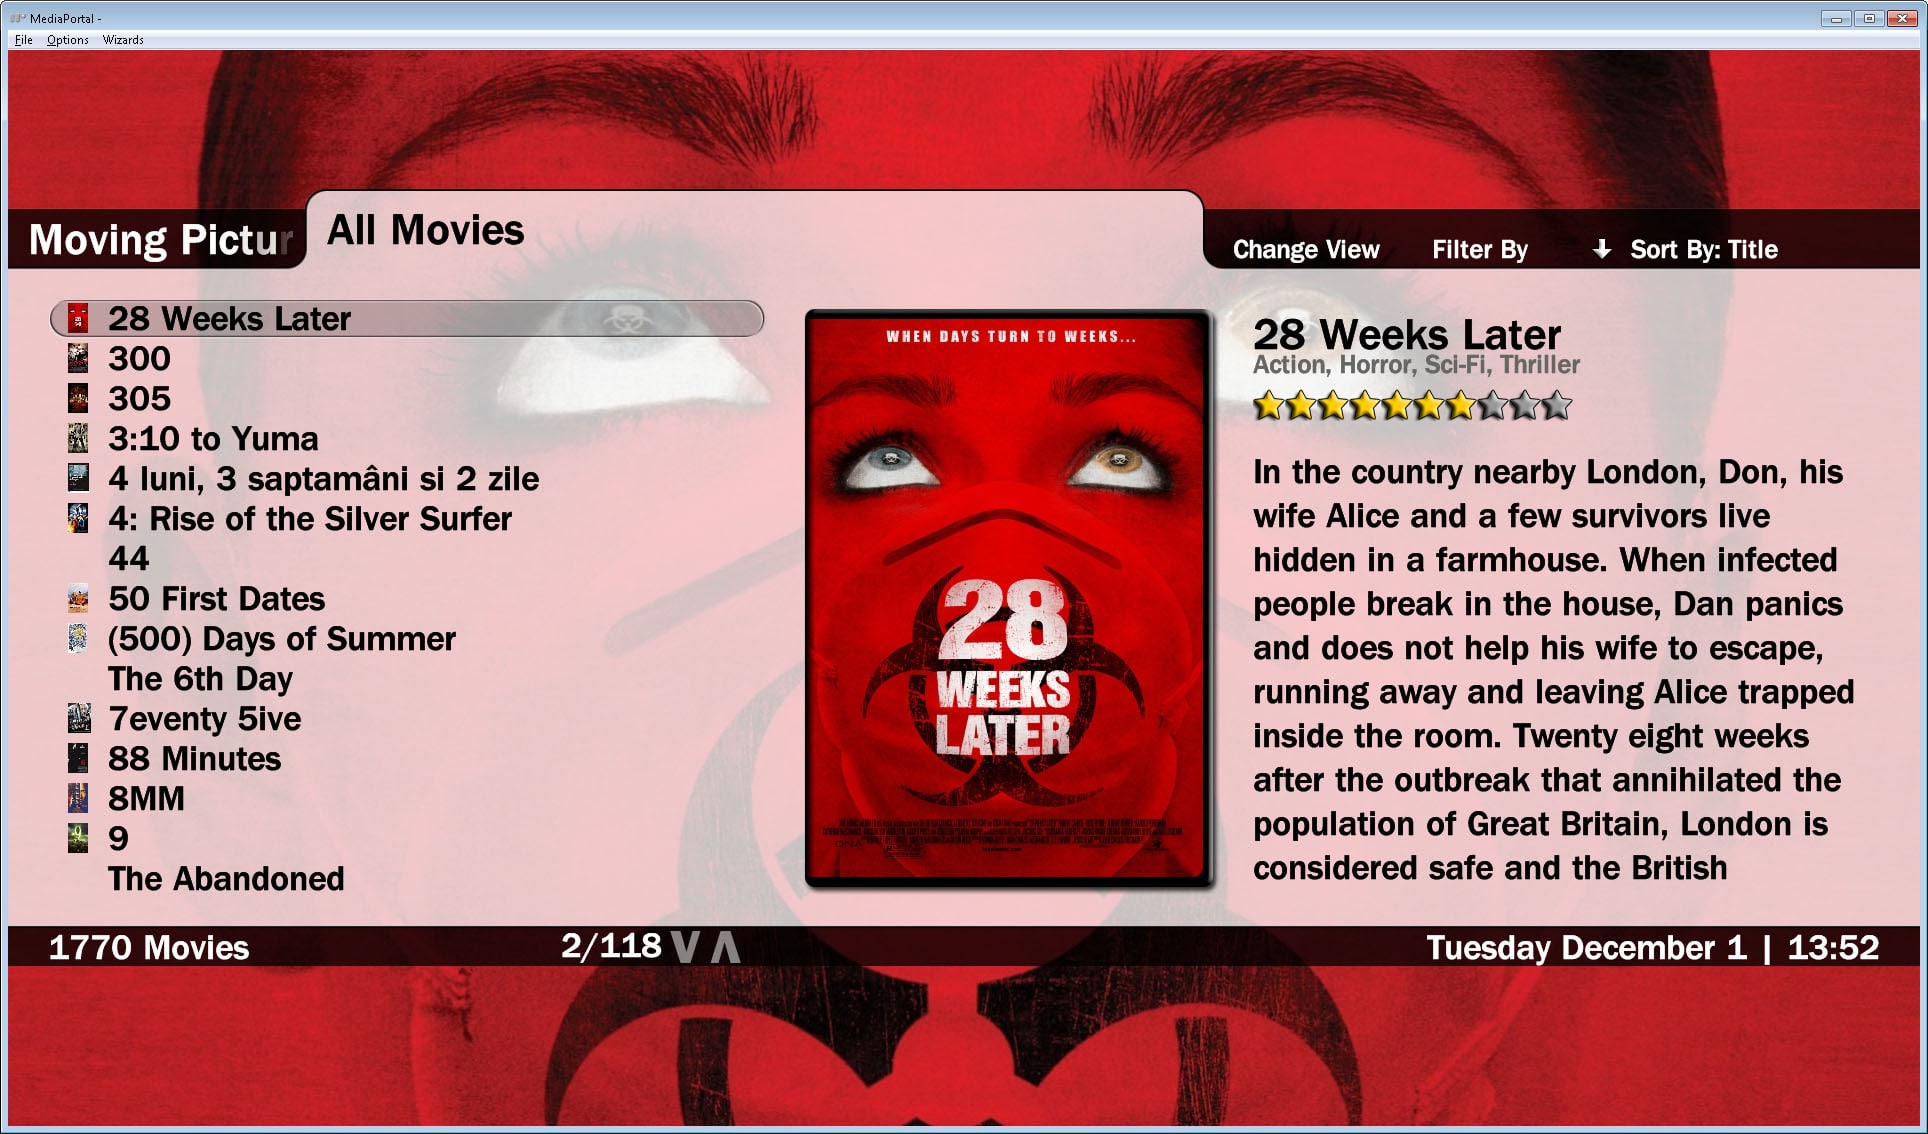Open the File menu
Viewport: 1928px width, 1134px height.
coord(23,40)
